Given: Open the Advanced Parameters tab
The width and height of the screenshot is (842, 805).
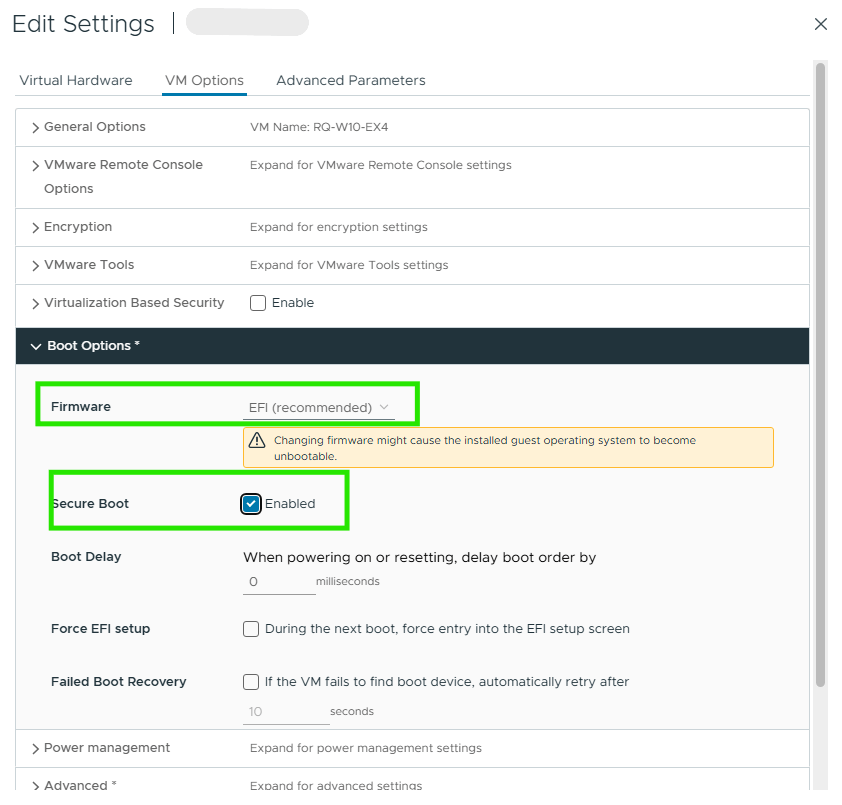Looking at the screenshot, I should pos(350,80).
